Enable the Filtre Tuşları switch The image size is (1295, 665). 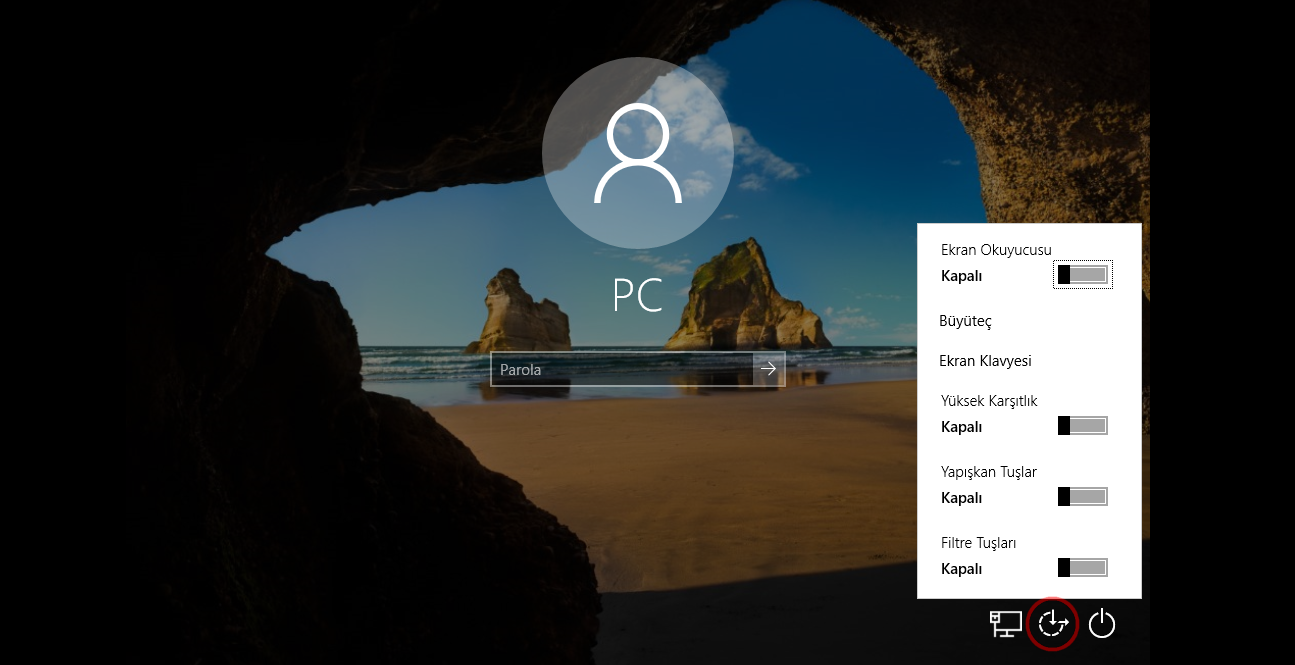point(1083,568)
